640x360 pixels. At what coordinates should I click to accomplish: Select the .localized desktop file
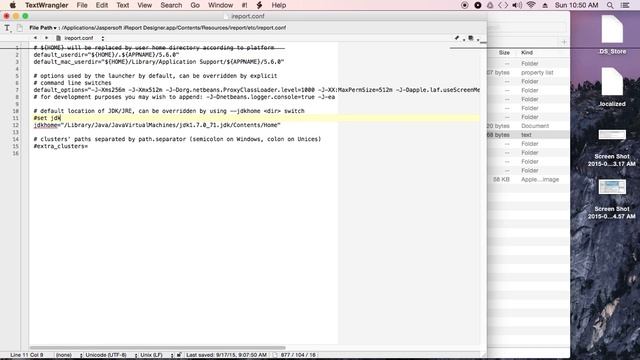pos(612,87)
